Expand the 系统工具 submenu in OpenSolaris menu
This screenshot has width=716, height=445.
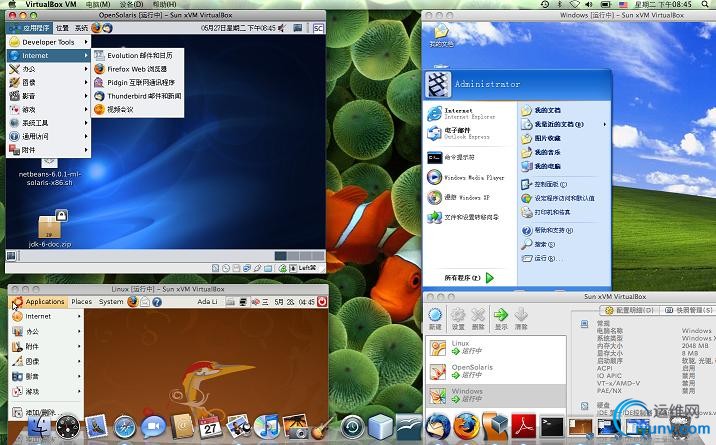point(49,123)
